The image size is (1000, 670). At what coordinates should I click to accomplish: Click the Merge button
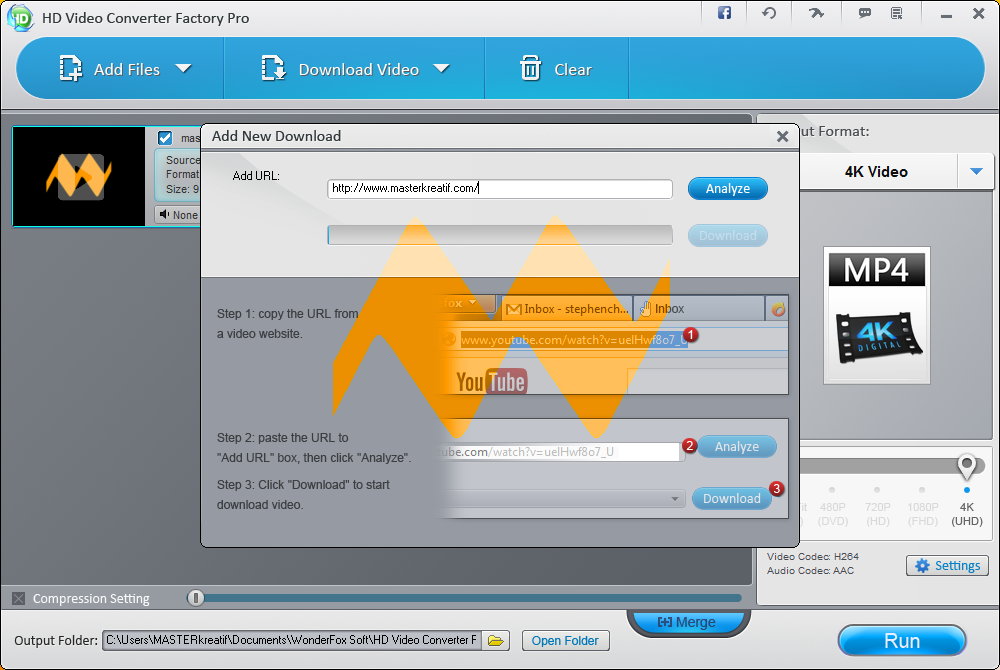coord(688,622)
